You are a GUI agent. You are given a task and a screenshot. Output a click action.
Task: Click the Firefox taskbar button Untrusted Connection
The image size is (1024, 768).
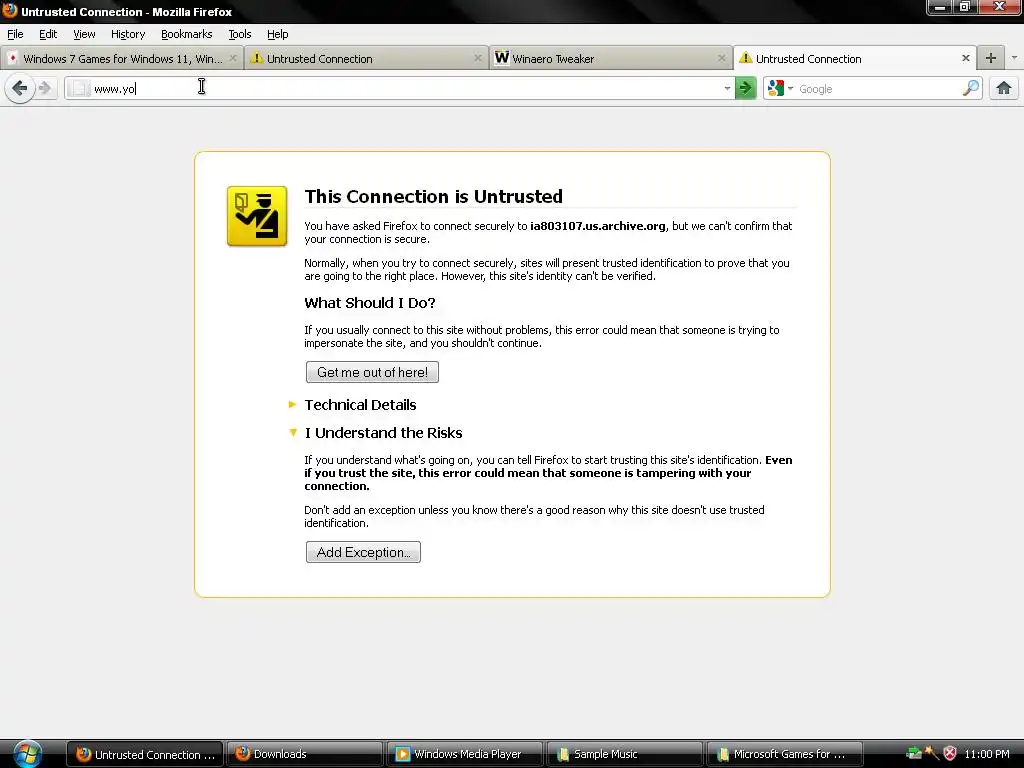pos(144,754)
